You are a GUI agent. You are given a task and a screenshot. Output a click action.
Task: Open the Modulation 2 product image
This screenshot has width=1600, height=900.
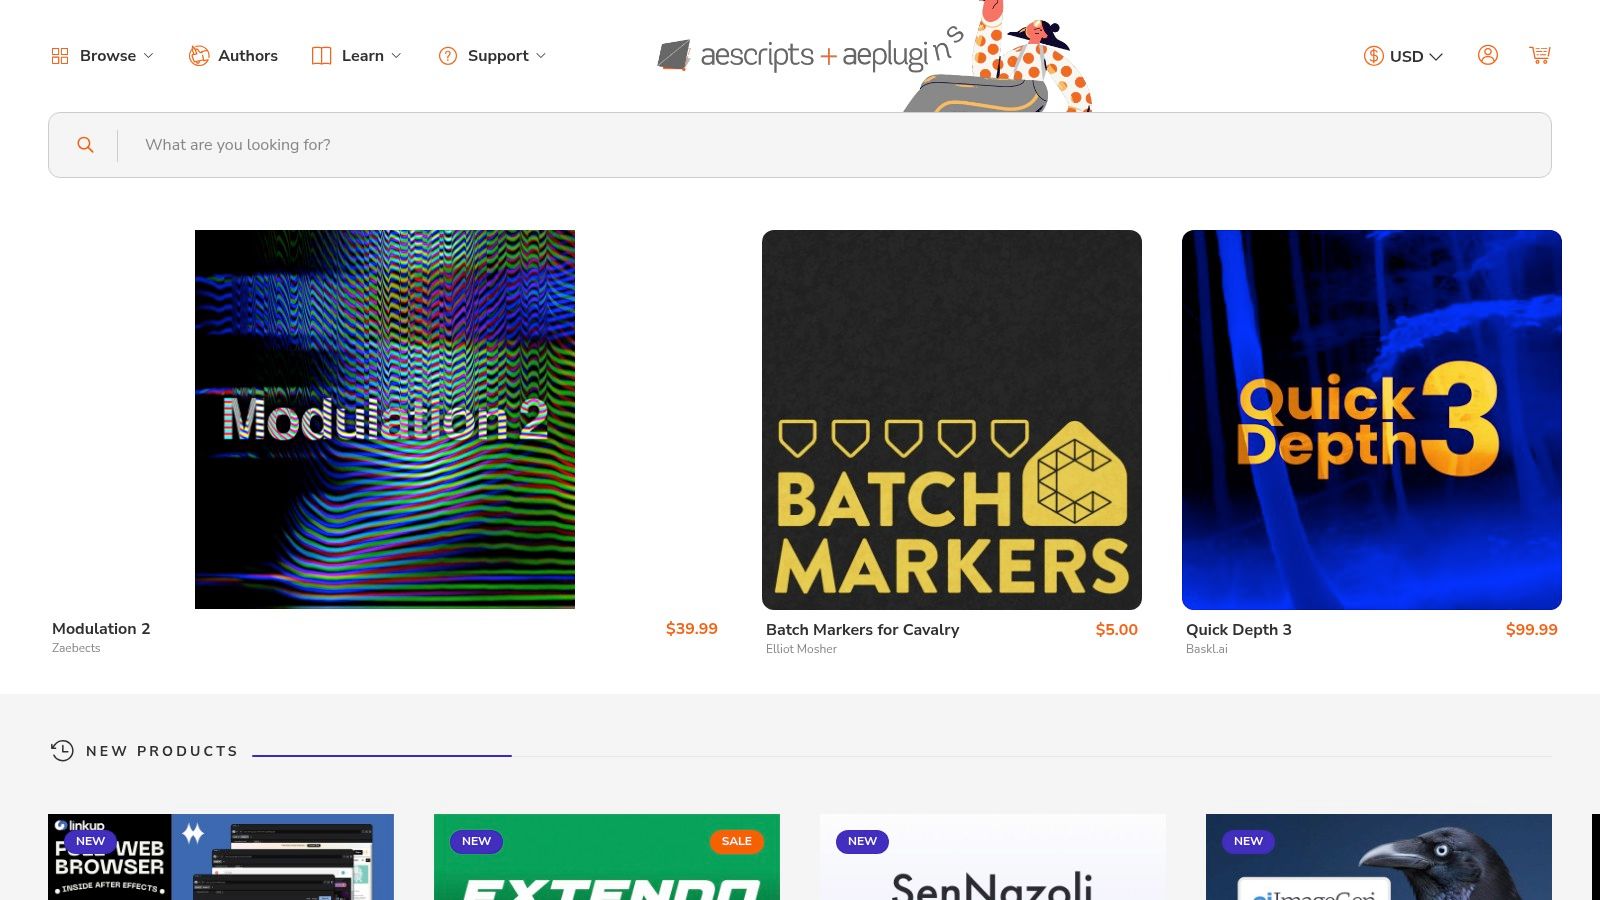(385, 419)
